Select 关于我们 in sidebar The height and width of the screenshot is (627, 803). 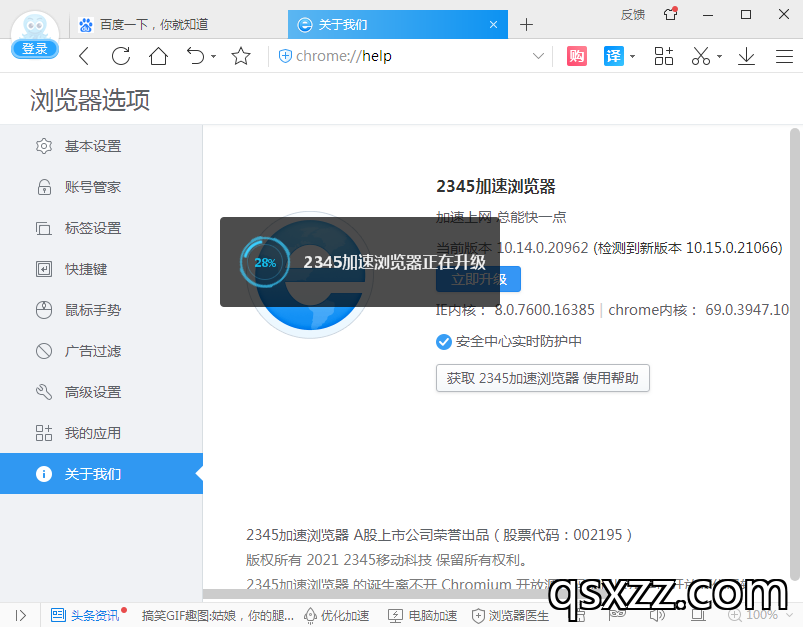[x=101, y=474]
